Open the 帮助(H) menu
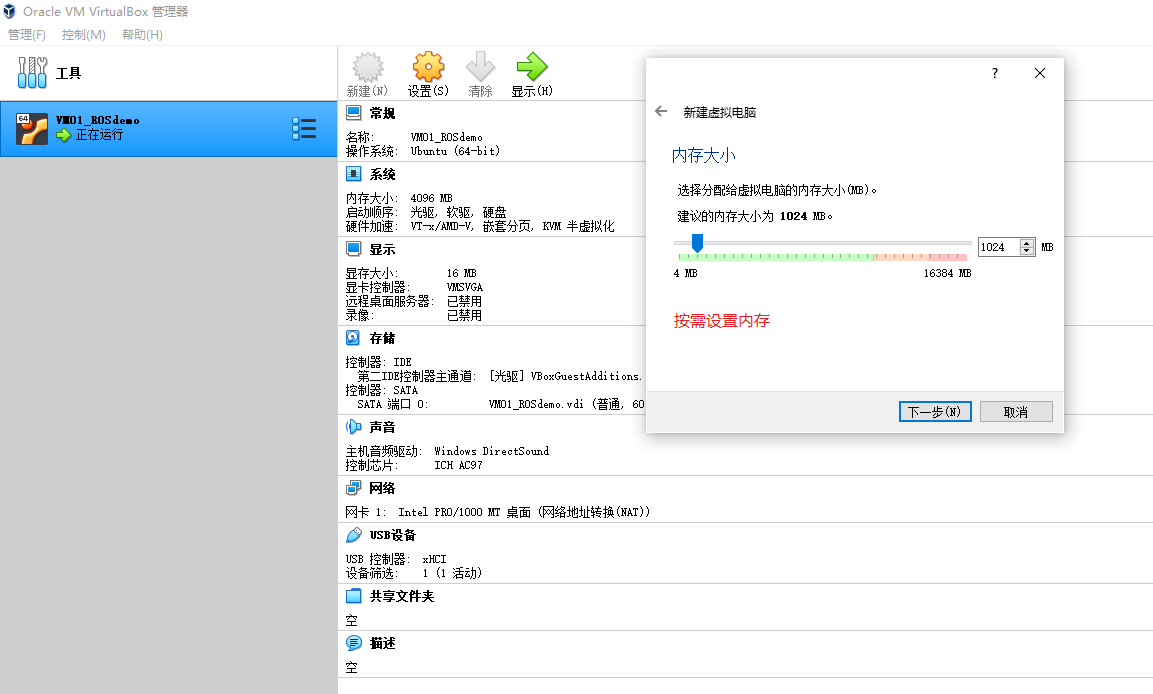Screen dimensions: 1153x694 point(142,35)
